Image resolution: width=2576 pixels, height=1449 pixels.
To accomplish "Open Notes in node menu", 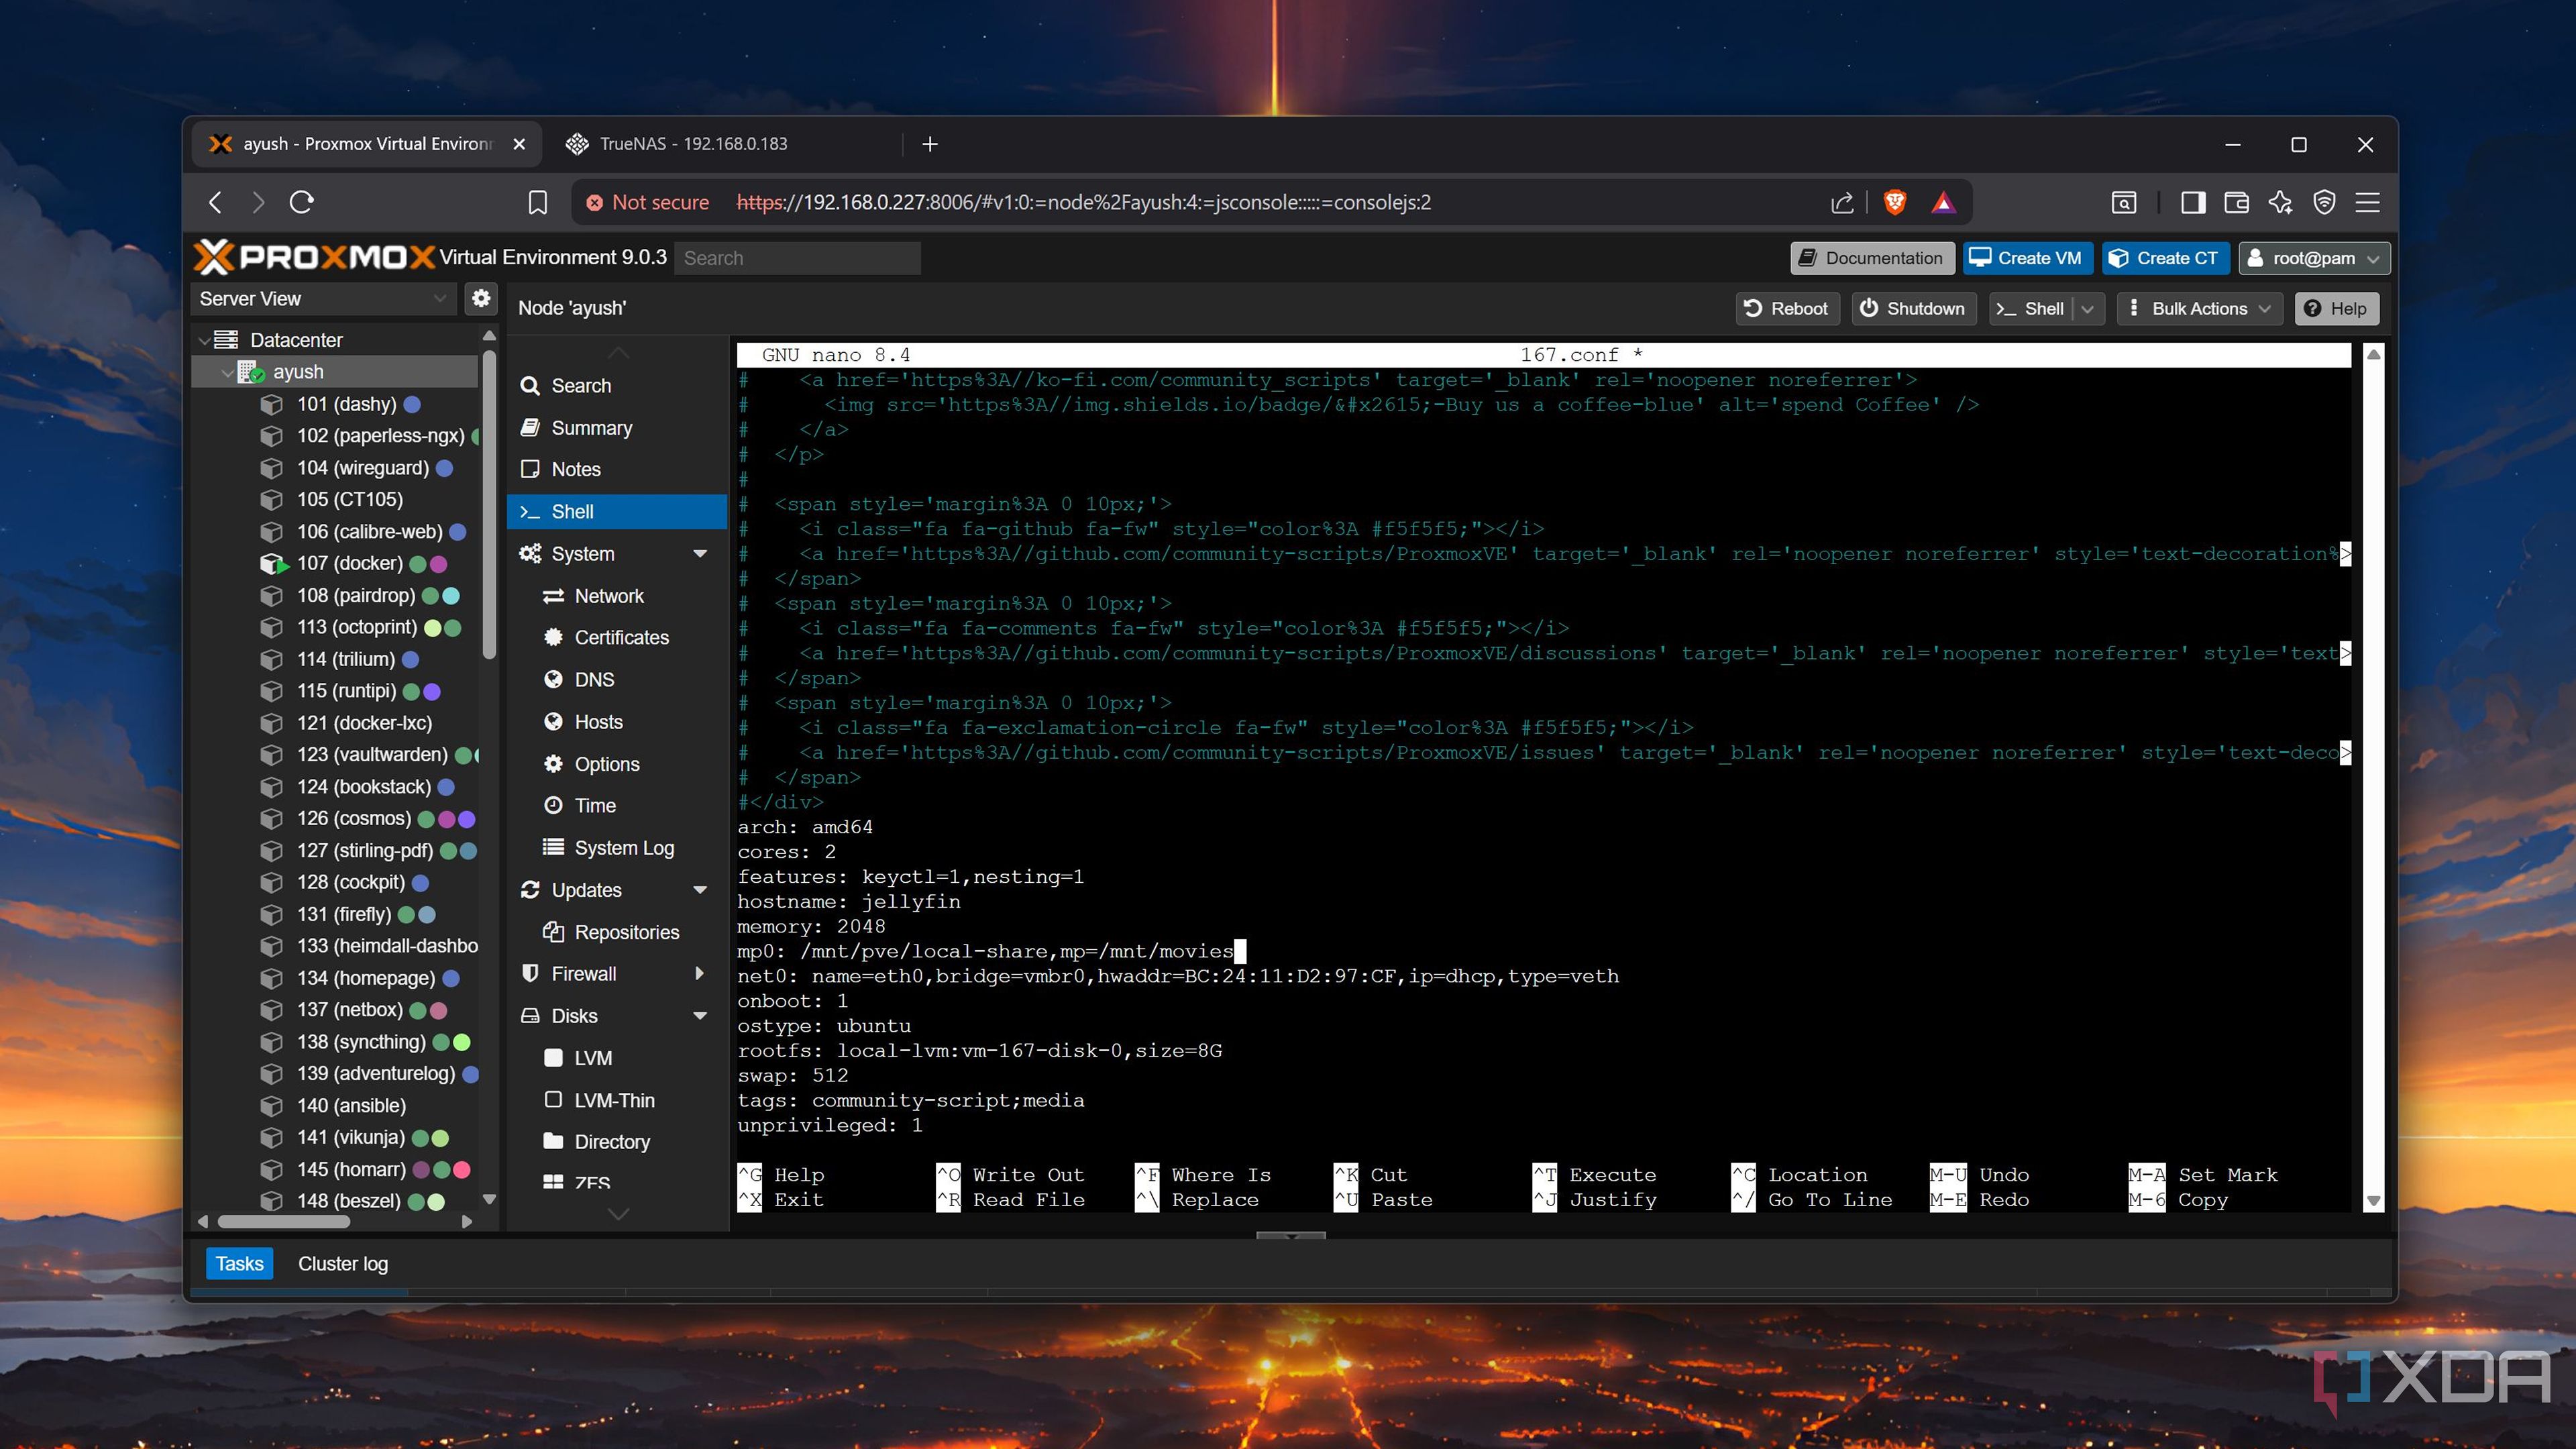I will 617,469.
